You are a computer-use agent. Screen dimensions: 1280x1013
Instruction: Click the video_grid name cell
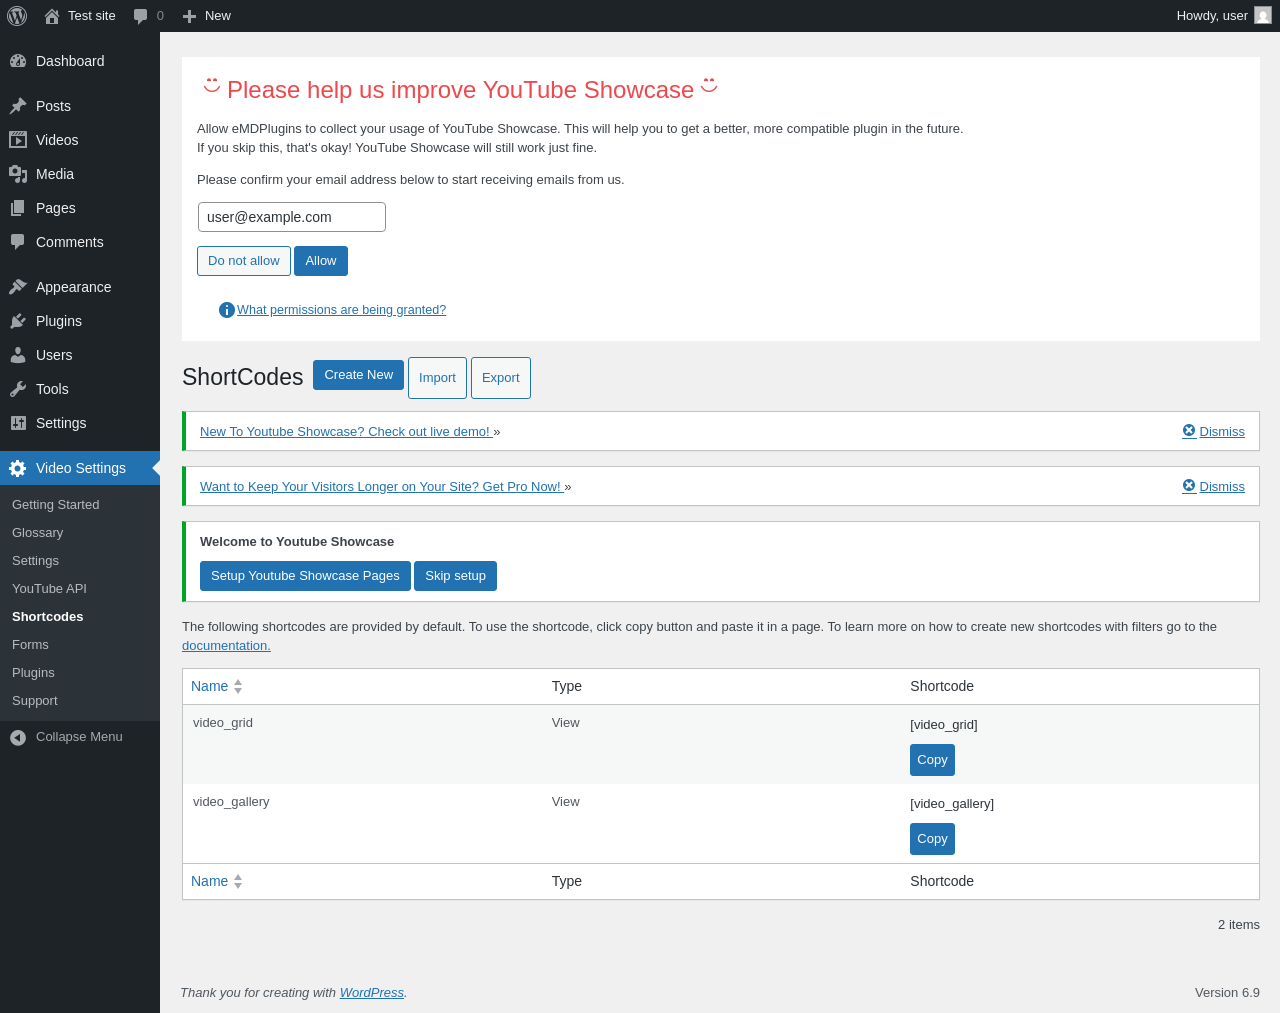coord(223,723)
